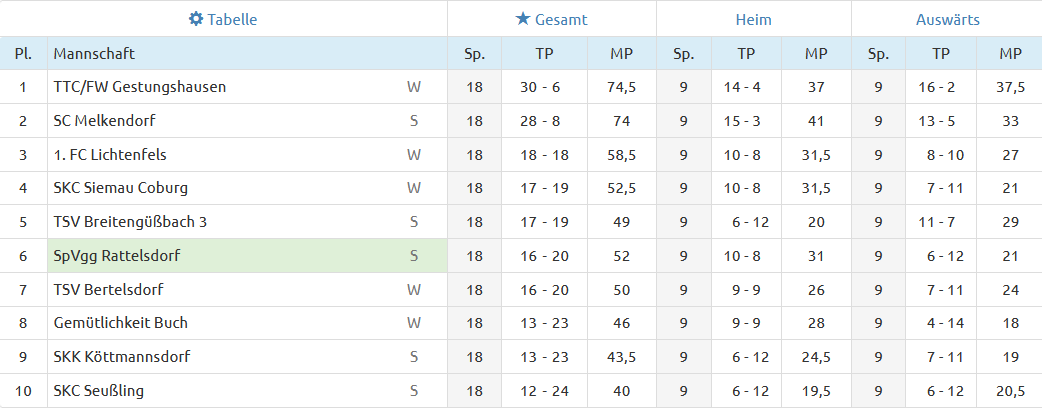The height and width of the screenshot is (408, 1042).
Task: Select team TTC/FW Gestungshausen
Action: (x=140, y=87)
